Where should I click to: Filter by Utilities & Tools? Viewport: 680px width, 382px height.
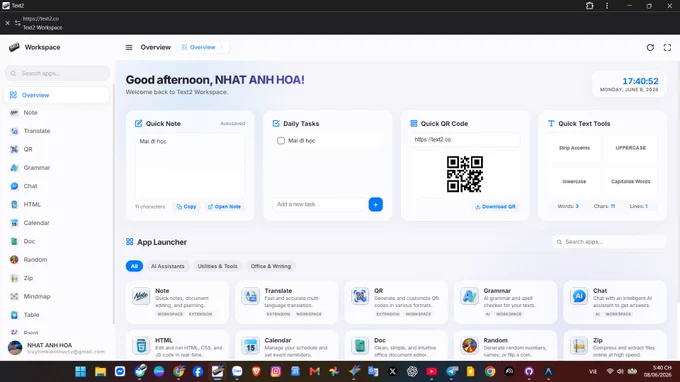pyautogui.click(x=218, y=266)
